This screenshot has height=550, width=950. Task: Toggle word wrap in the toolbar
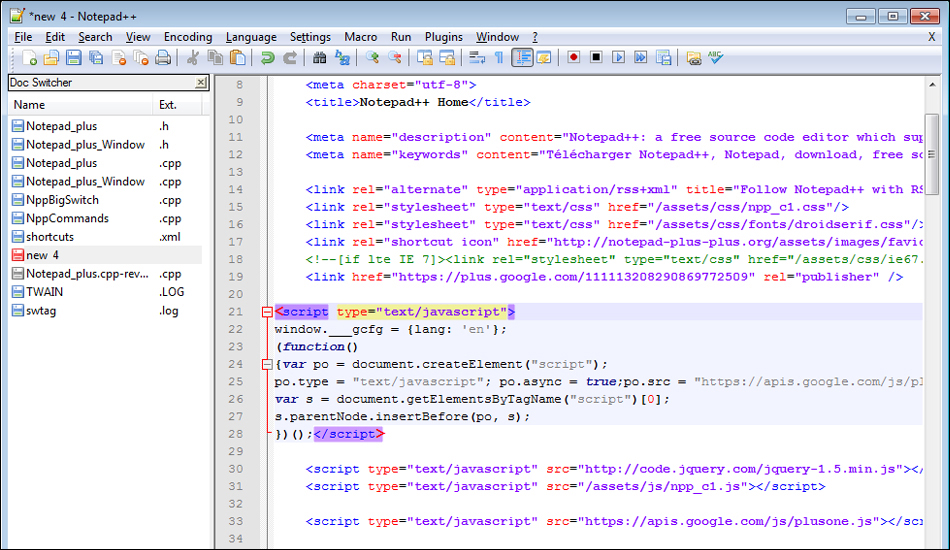(x=477, y=58)
